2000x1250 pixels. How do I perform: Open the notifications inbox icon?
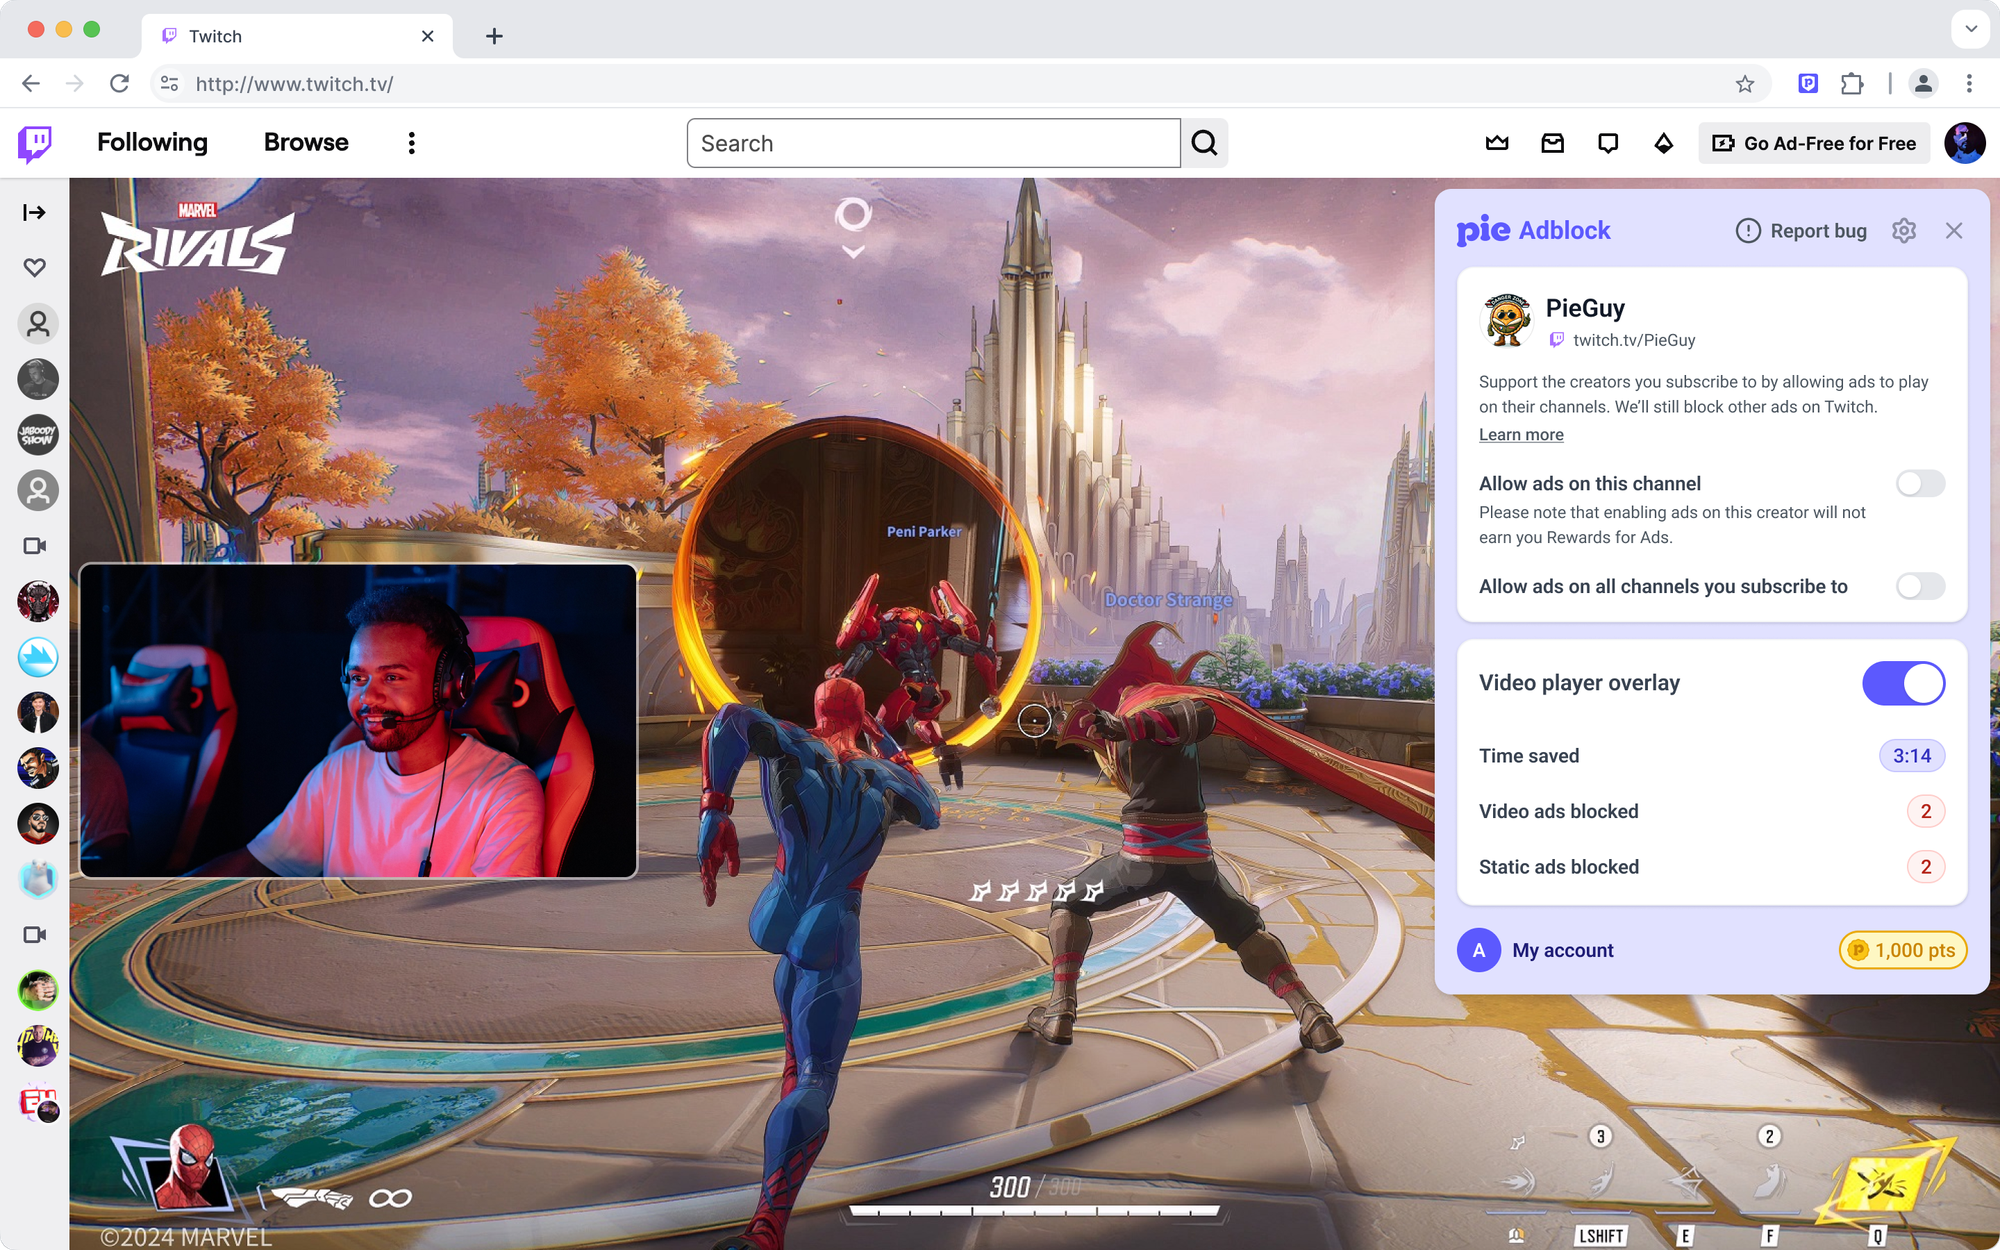1552,143
